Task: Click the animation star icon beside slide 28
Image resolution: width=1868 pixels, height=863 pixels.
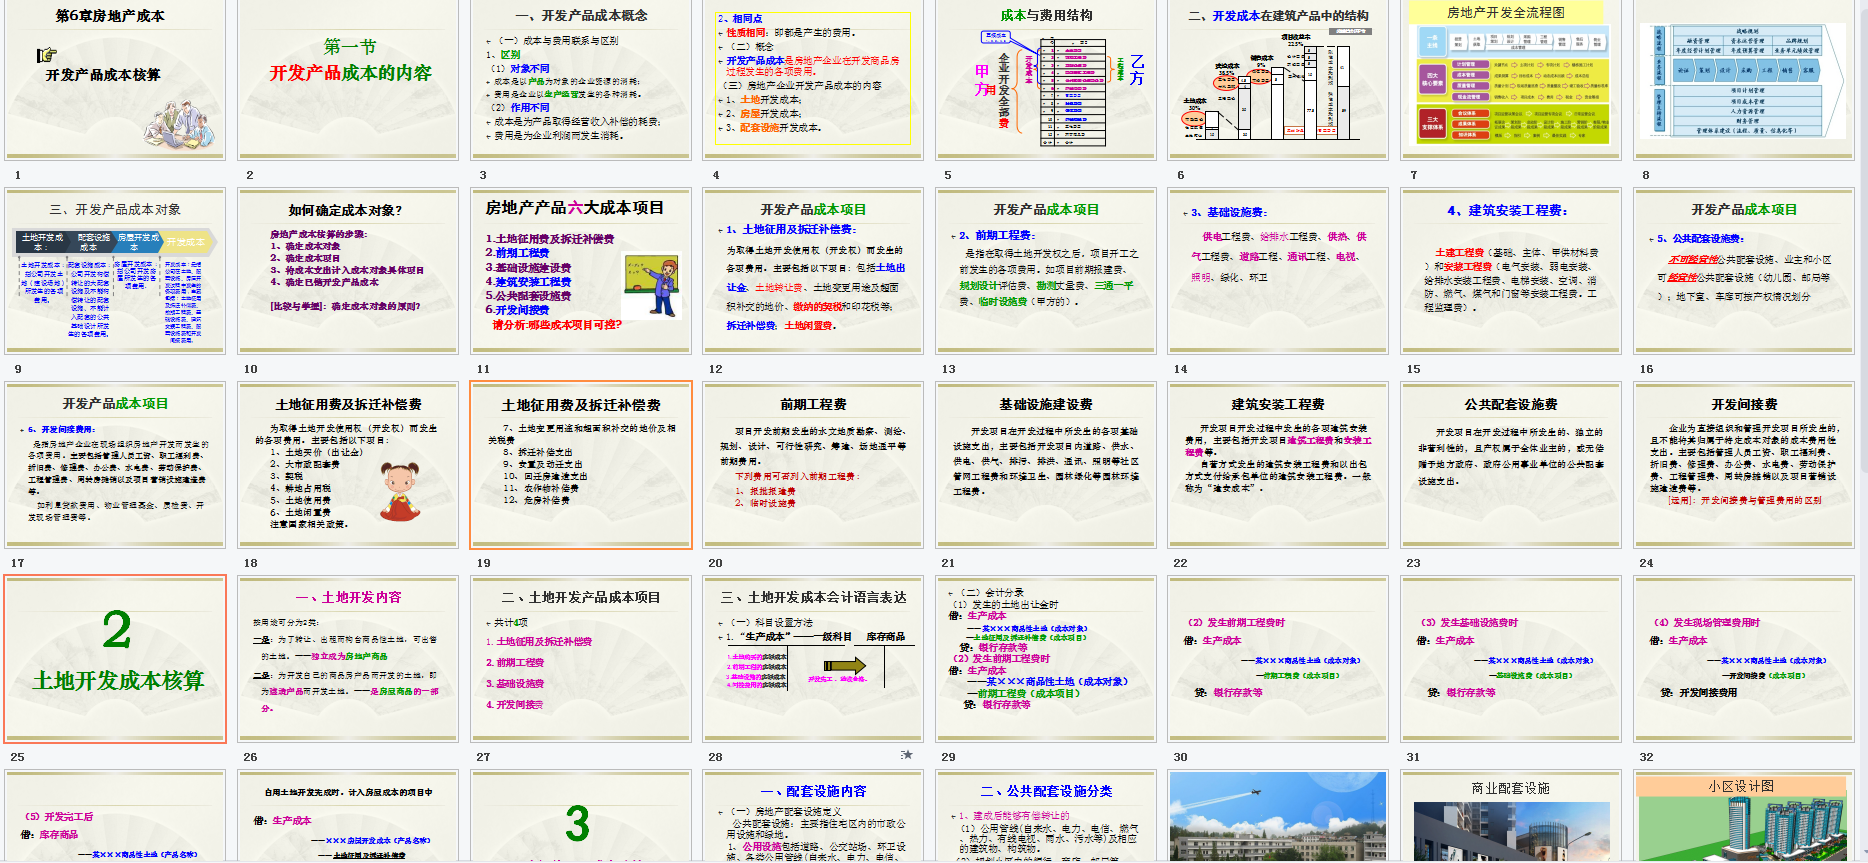Action: point(906,754)
